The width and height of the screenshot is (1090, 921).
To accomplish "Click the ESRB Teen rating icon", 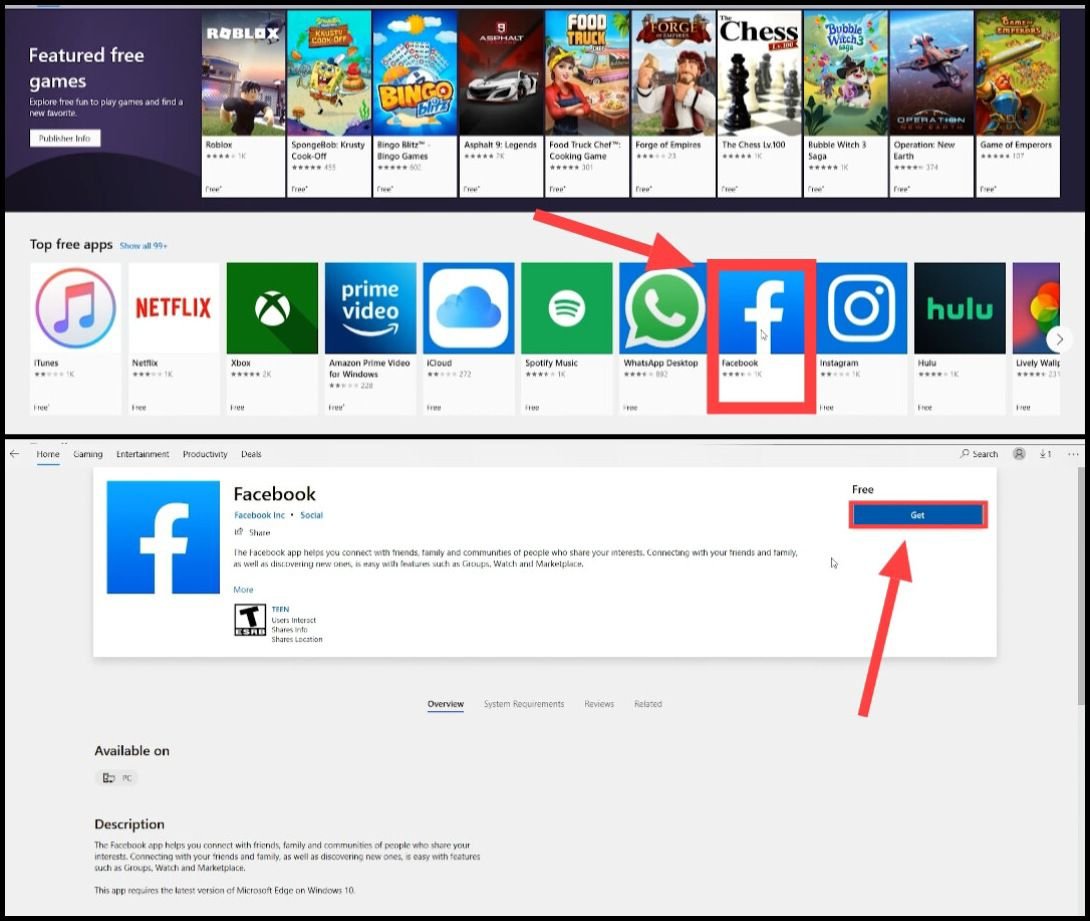I will [250, 620].
